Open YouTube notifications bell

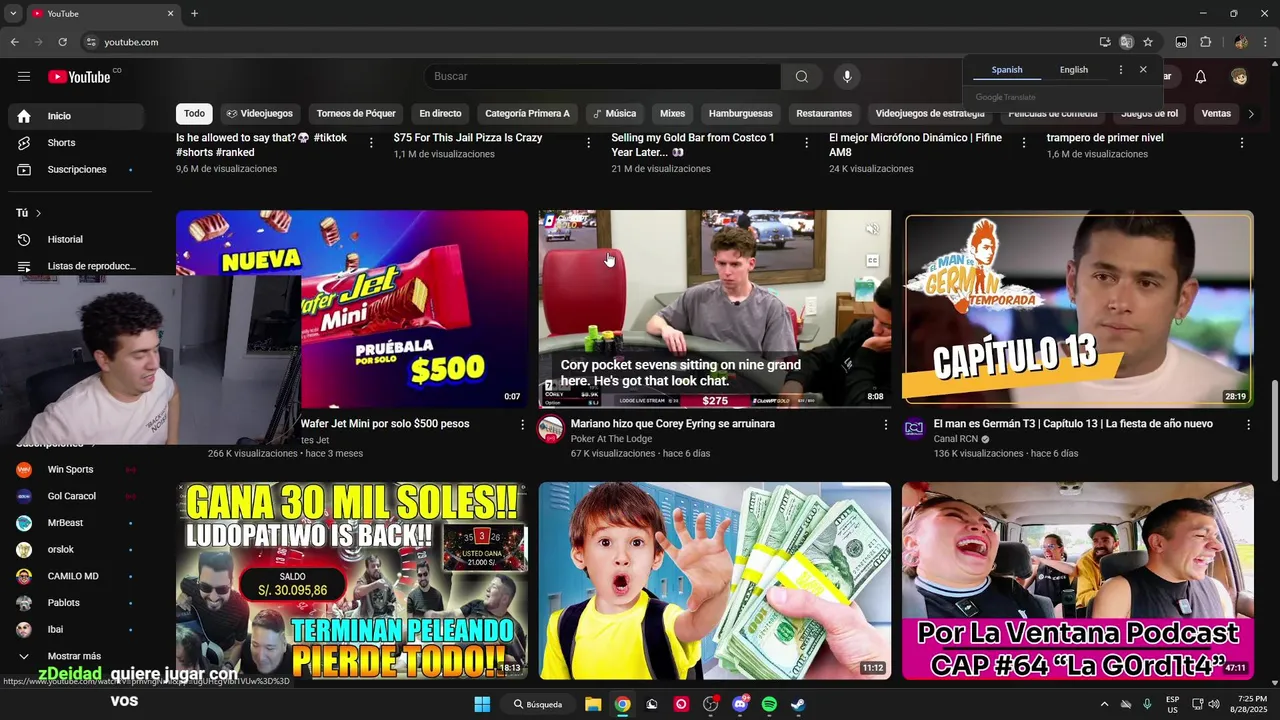(x=1200, y=77)
